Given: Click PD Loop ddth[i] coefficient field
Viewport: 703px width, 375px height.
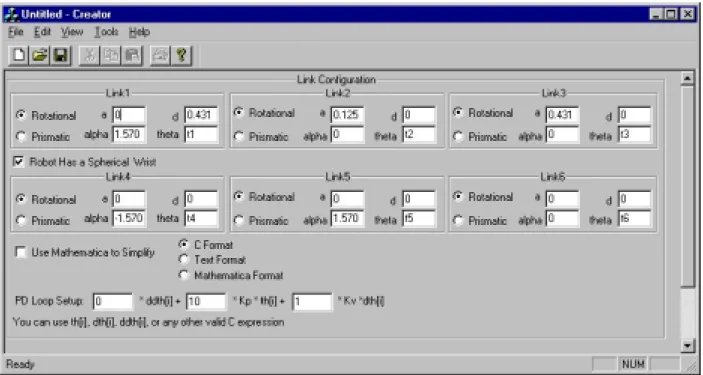Looking at the screenshot, I should point(113,301).
